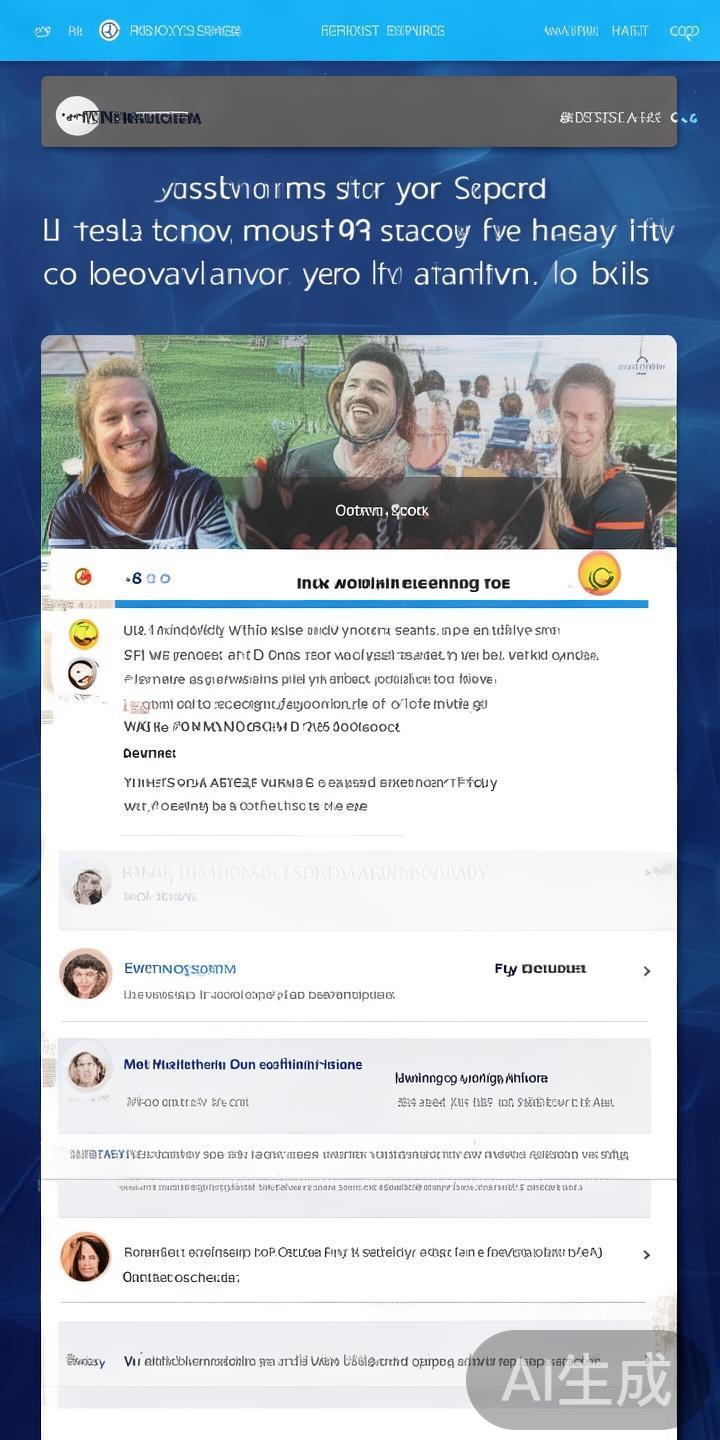Open the blue 'Ewennogssomm' link
The width and height of the screenshot is (720, 1440).
[x=180, y=968]
